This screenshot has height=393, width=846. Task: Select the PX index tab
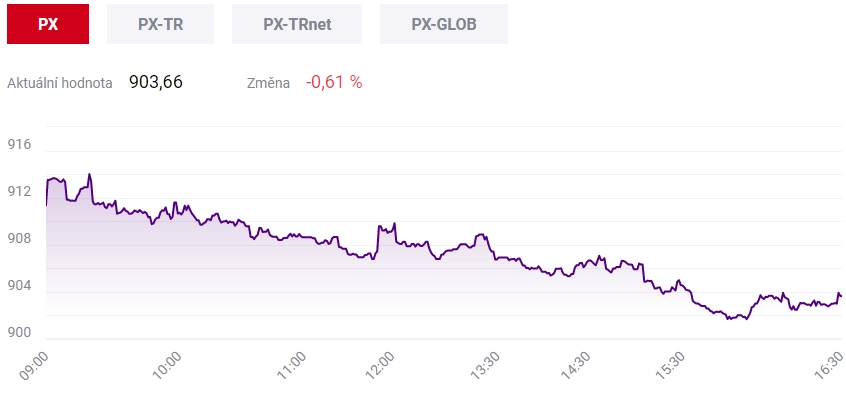click(48, 24)
